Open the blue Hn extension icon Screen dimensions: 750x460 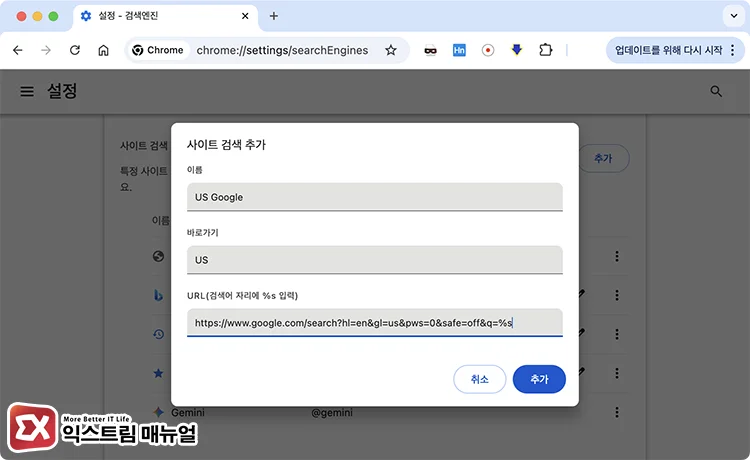tap(459, 50)
